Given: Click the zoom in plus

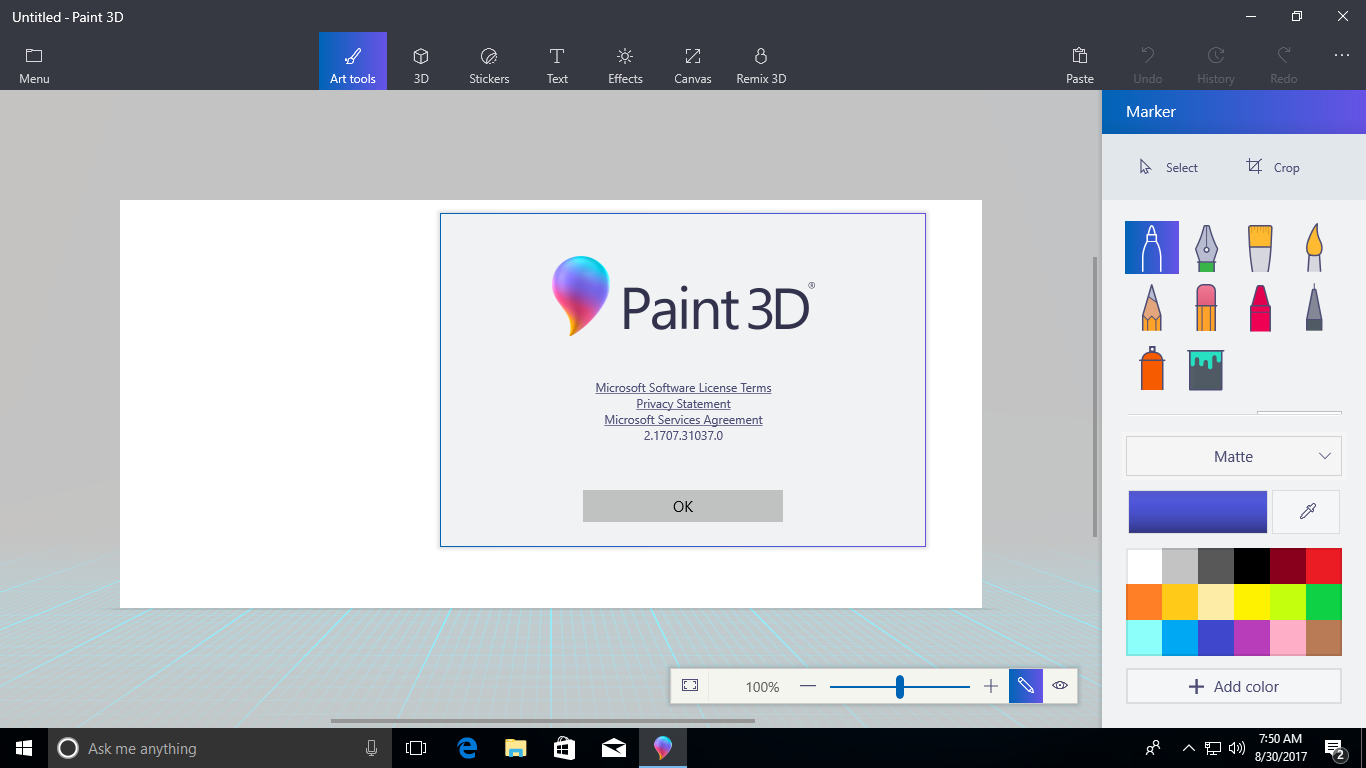Looking at the screenshot, I should [x=991, y=686].
